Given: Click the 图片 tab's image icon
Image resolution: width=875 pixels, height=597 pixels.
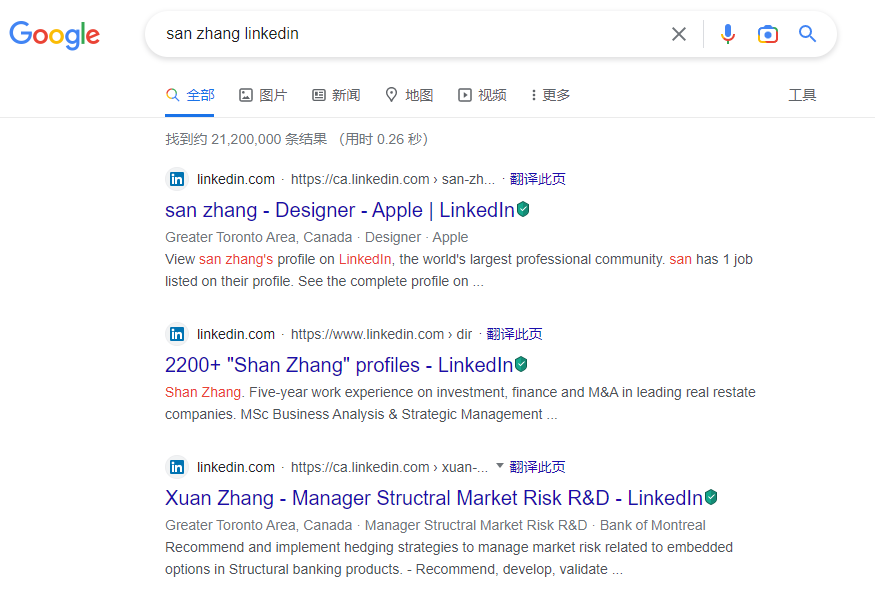Looking at the screenshot, I should pos(245,94).
